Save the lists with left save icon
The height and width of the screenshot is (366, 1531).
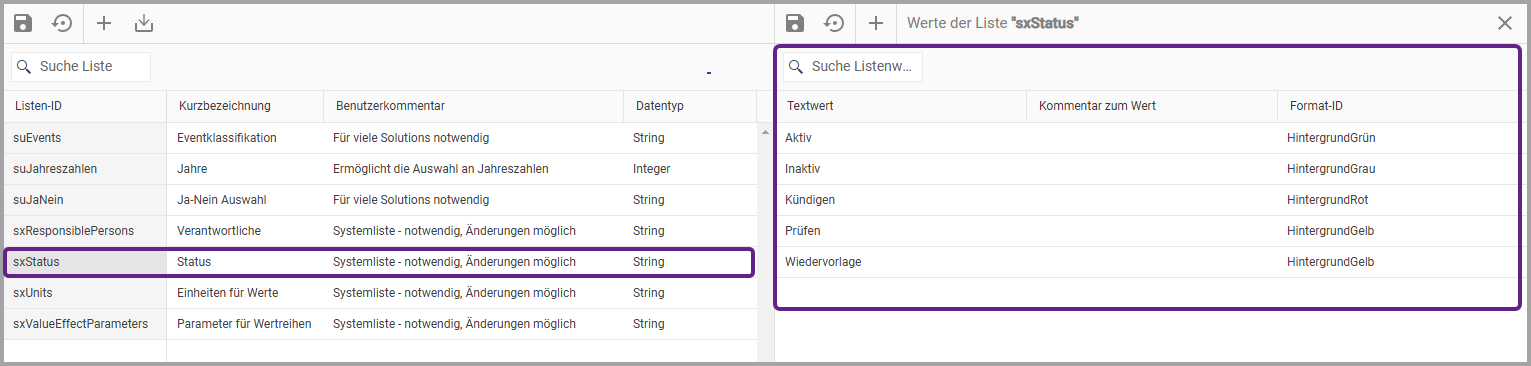coord(23,23)
